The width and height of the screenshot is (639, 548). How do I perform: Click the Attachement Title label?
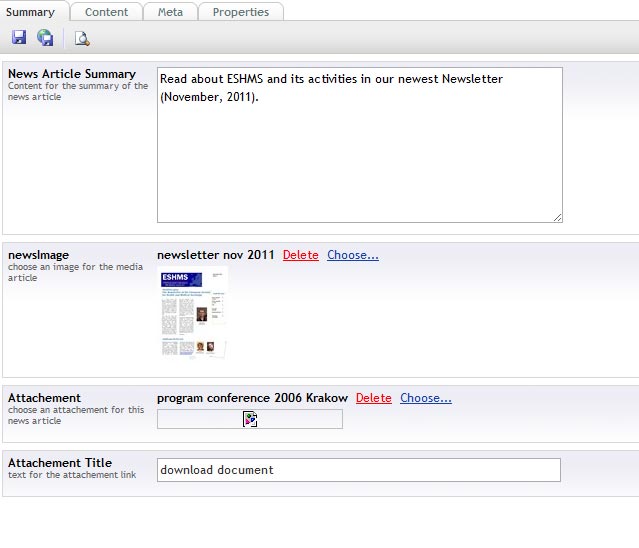(60, 463)
